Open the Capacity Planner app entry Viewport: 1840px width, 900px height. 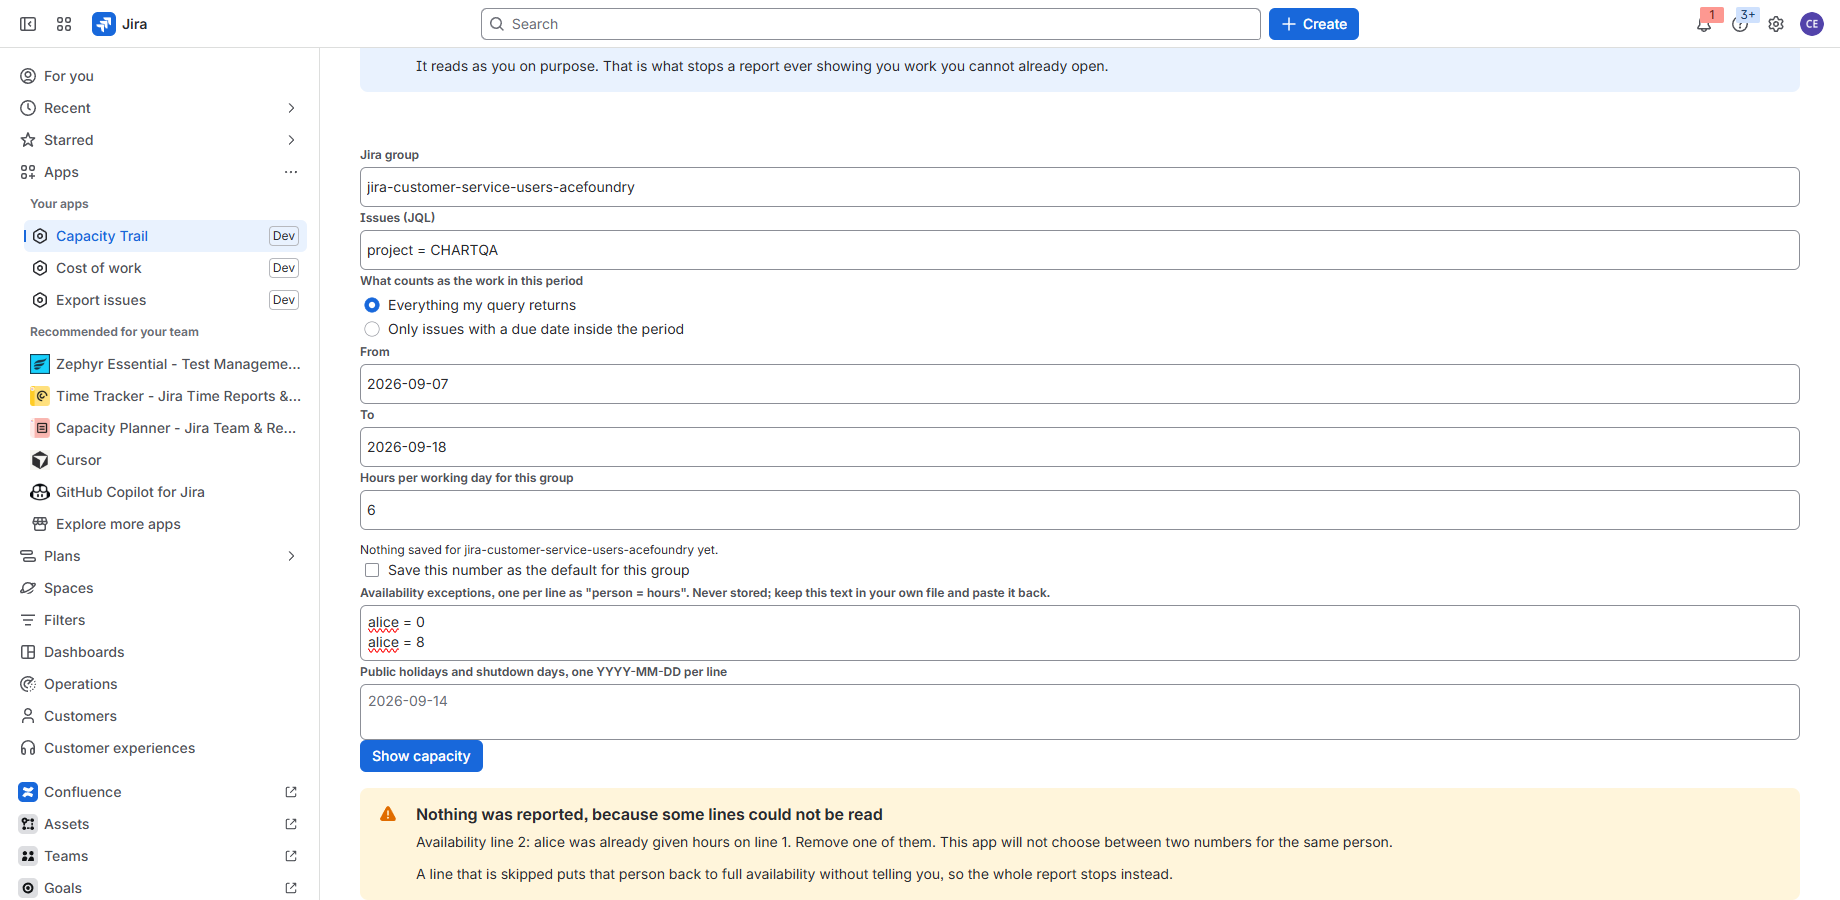click(165, 428)
